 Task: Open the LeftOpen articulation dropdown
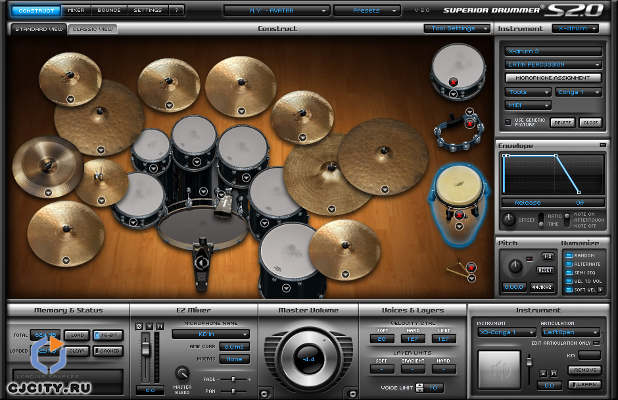click(570, 332)
